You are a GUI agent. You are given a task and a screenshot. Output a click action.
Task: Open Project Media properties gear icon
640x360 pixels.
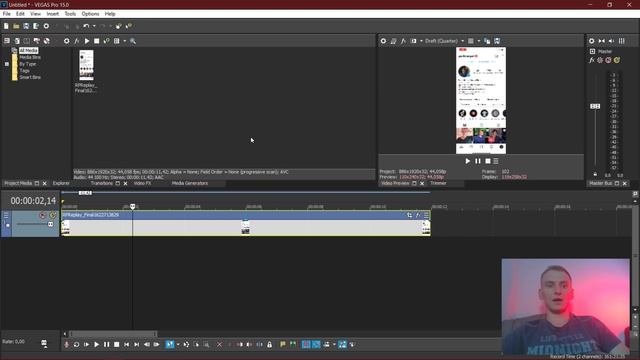click(66, 41)
